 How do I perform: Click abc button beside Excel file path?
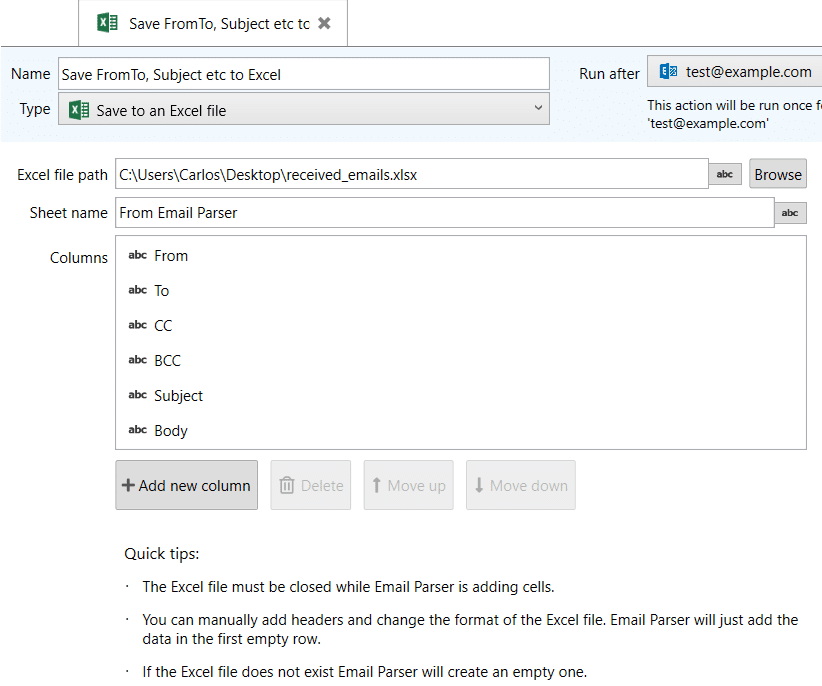point(725,174)
